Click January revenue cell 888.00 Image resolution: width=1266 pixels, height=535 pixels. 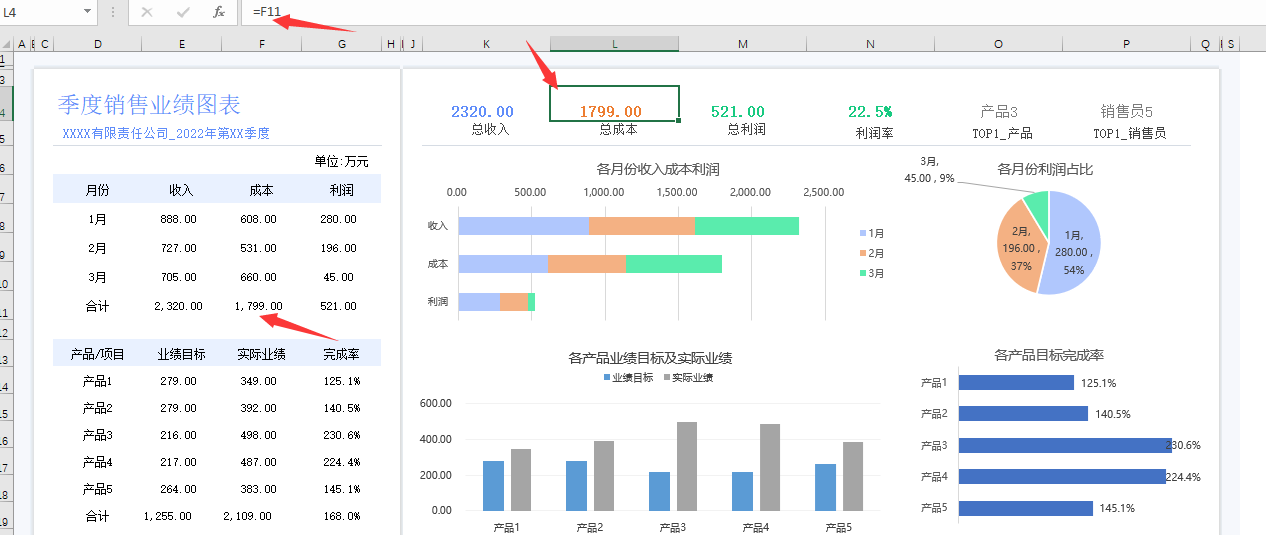[178, 219]
